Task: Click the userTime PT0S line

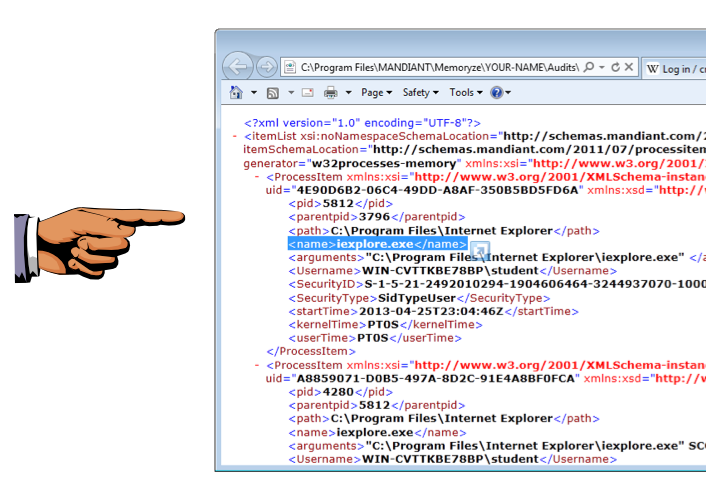Action: (x=375, y=338)
